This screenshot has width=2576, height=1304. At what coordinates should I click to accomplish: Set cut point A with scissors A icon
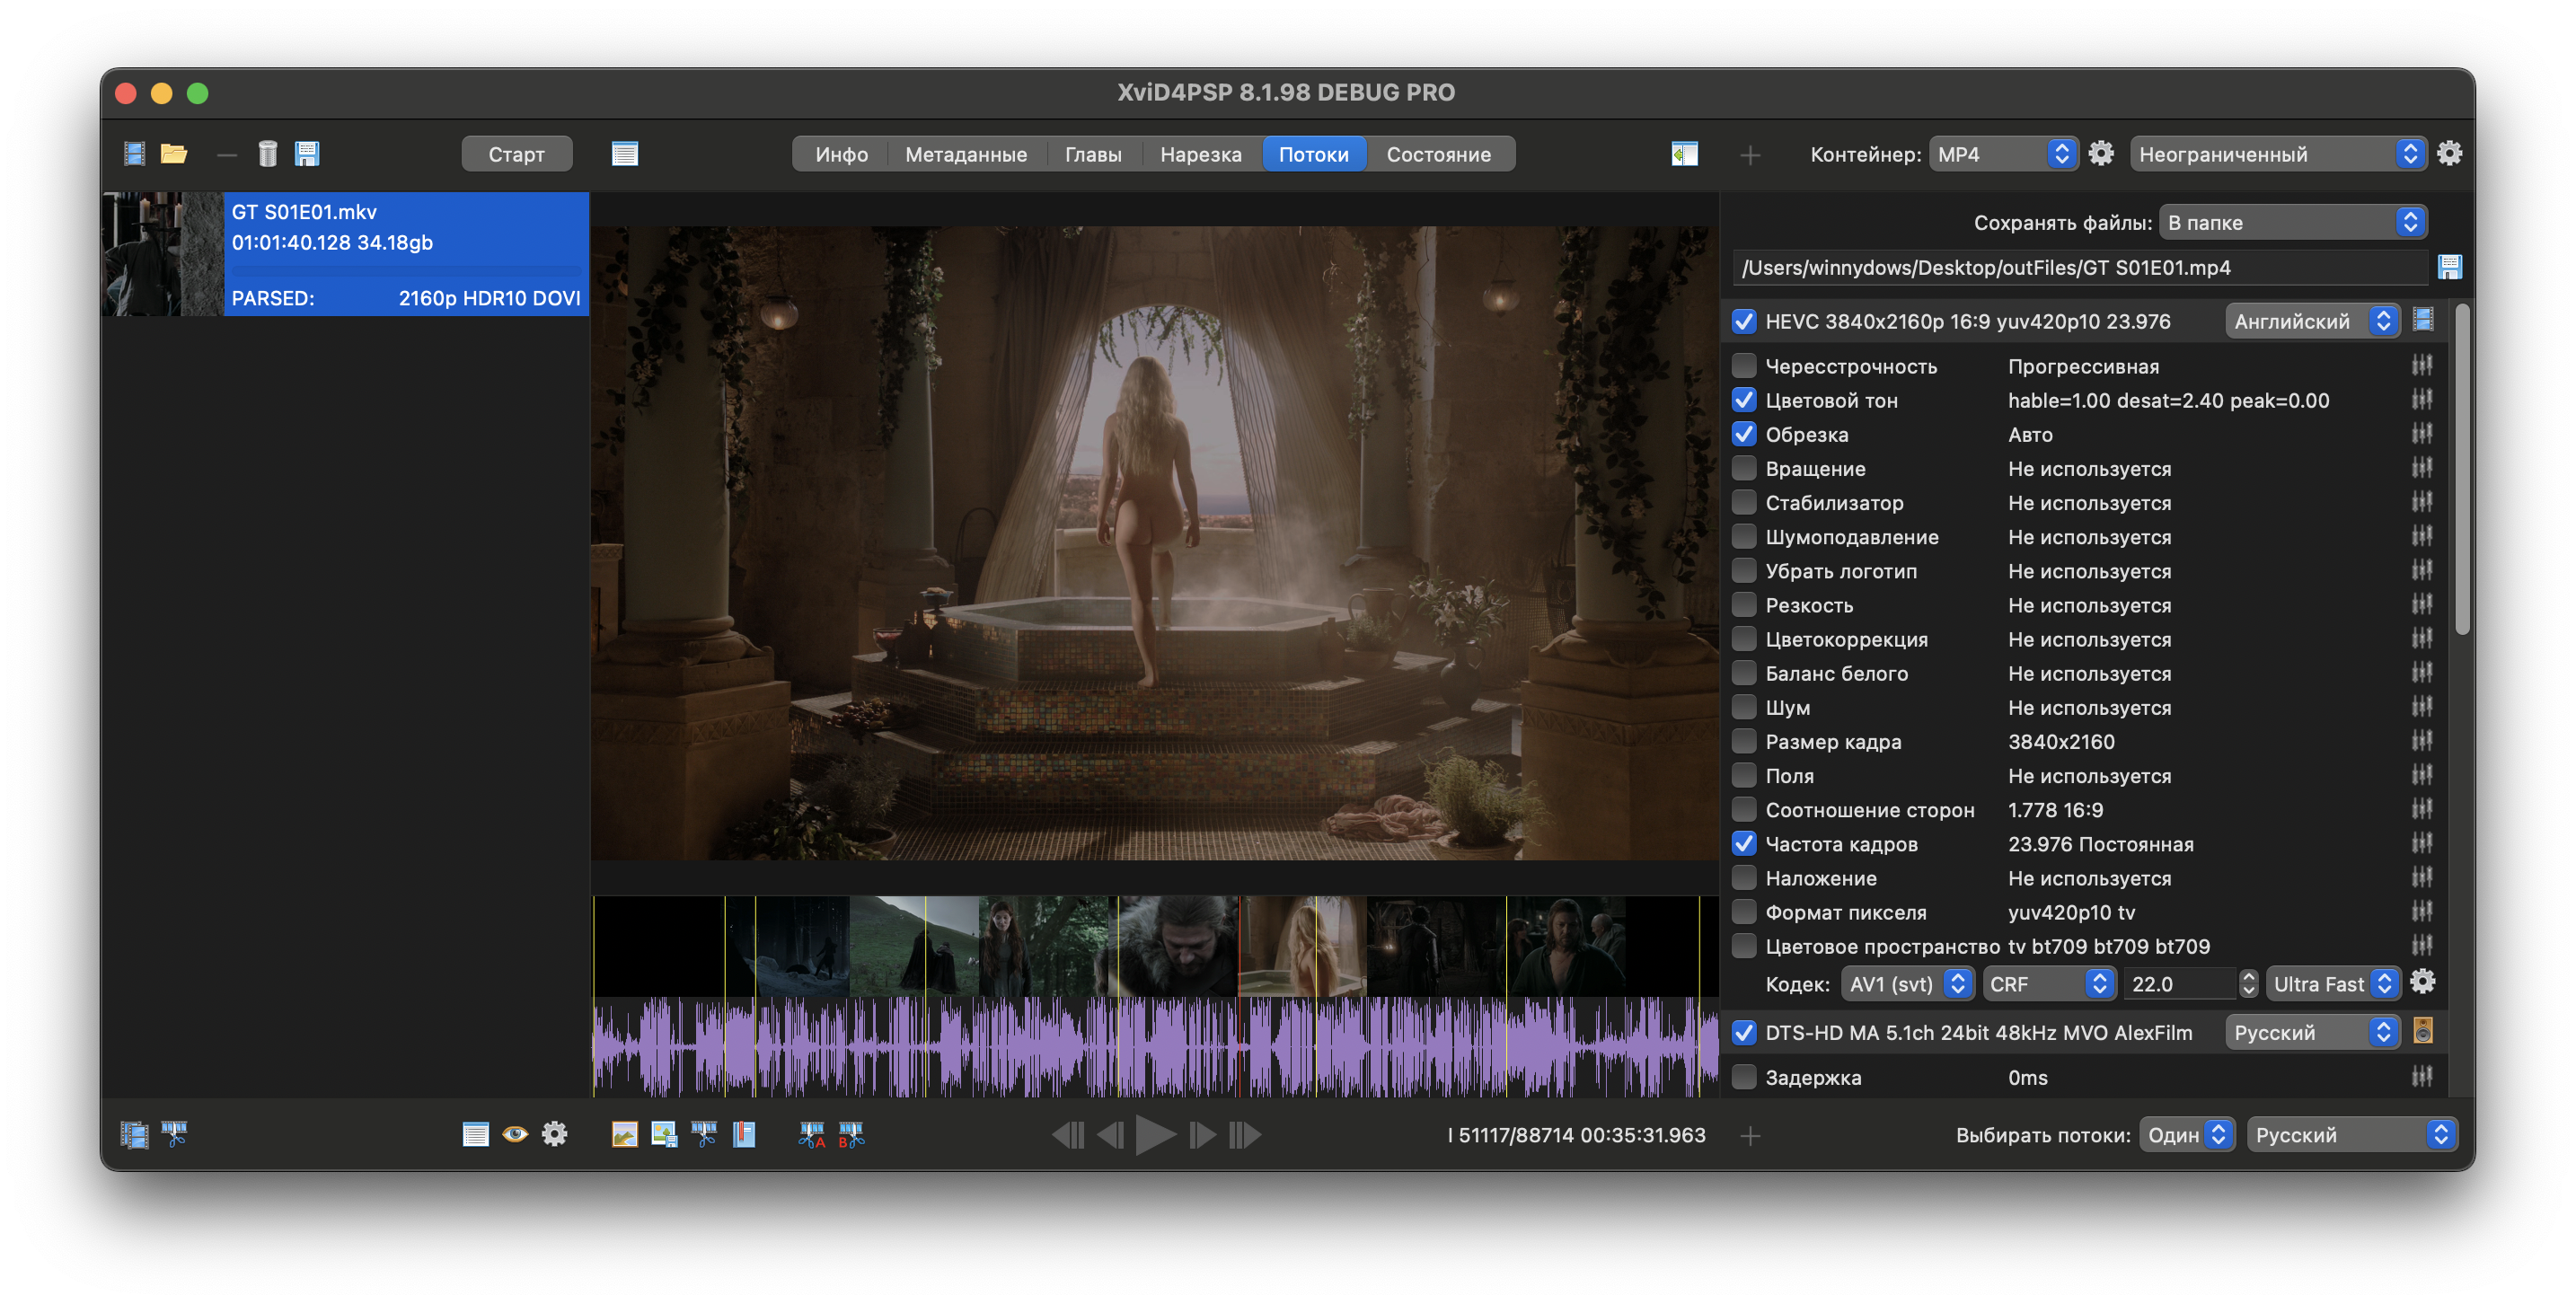(x=811, y=1134)
